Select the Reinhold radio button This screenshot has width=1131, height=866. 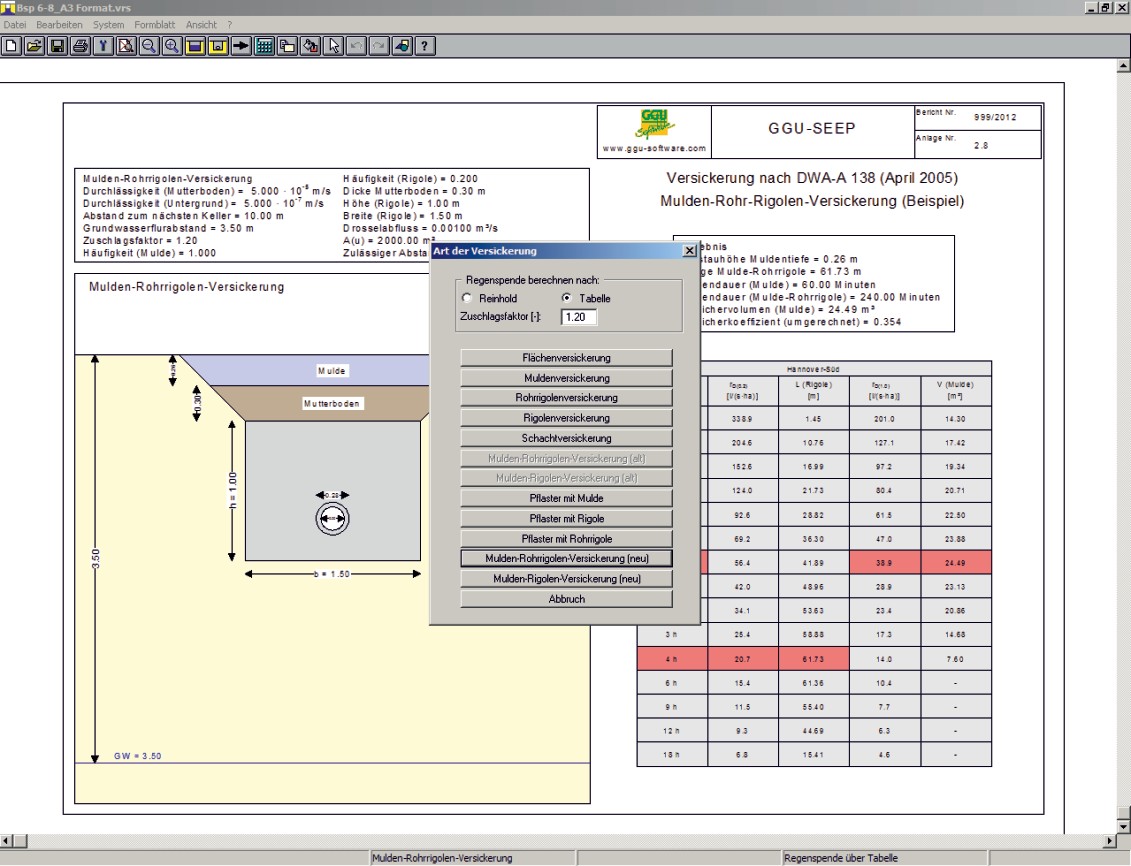466,299
